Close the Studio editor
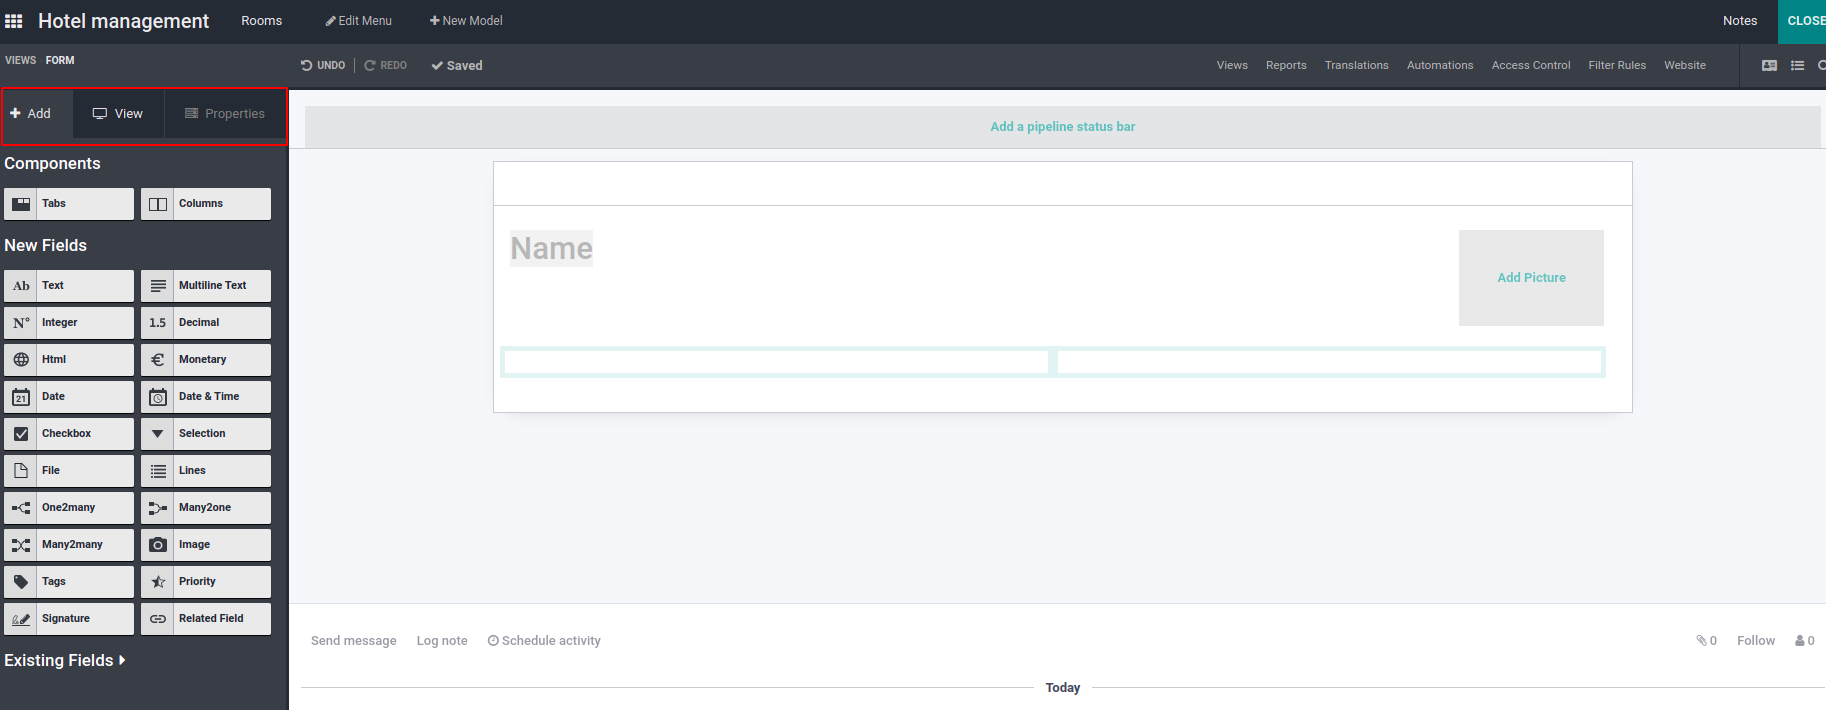Viewport: 1826px width, 710px height. [1803, 21]
